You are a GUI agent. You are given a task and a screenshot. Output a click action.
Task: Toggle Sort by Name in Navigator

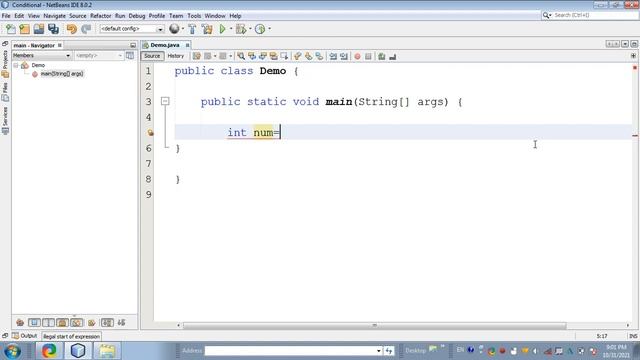pos(107,322)
